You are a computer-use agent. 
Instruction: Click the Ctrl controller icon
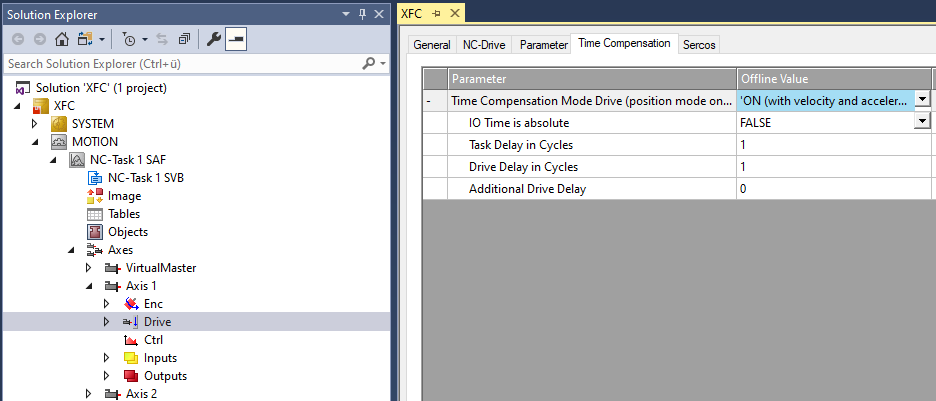click(x=131, y=340)
